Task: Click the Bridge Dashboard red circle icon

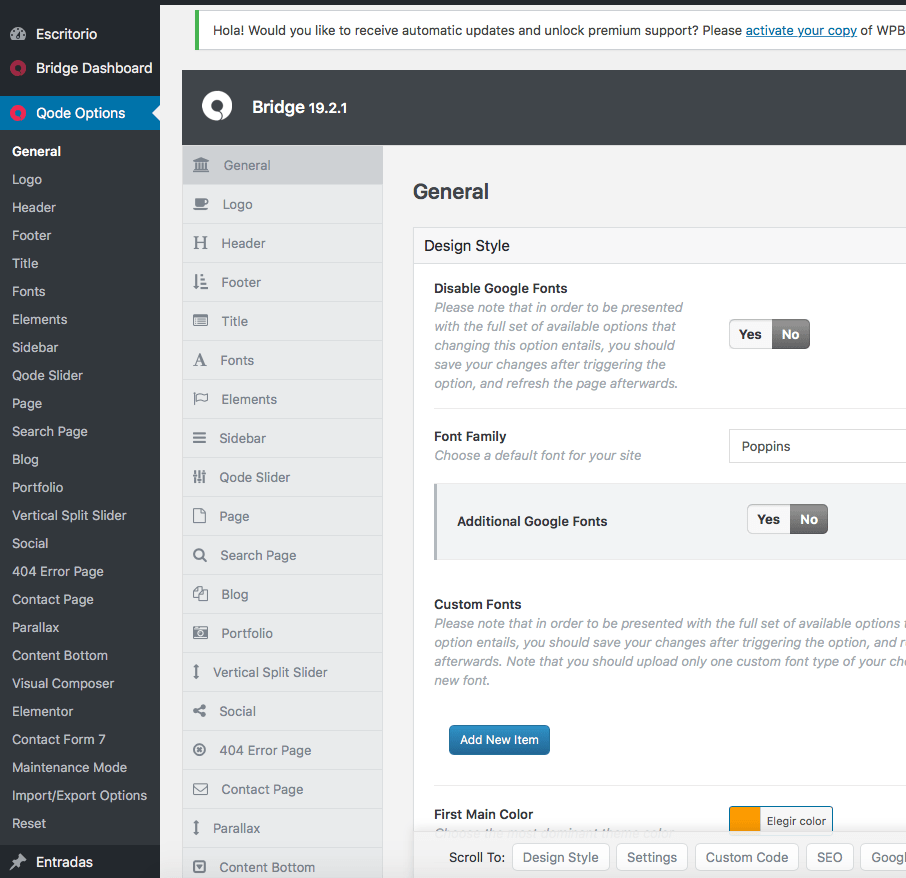Action: coord(18,68)
